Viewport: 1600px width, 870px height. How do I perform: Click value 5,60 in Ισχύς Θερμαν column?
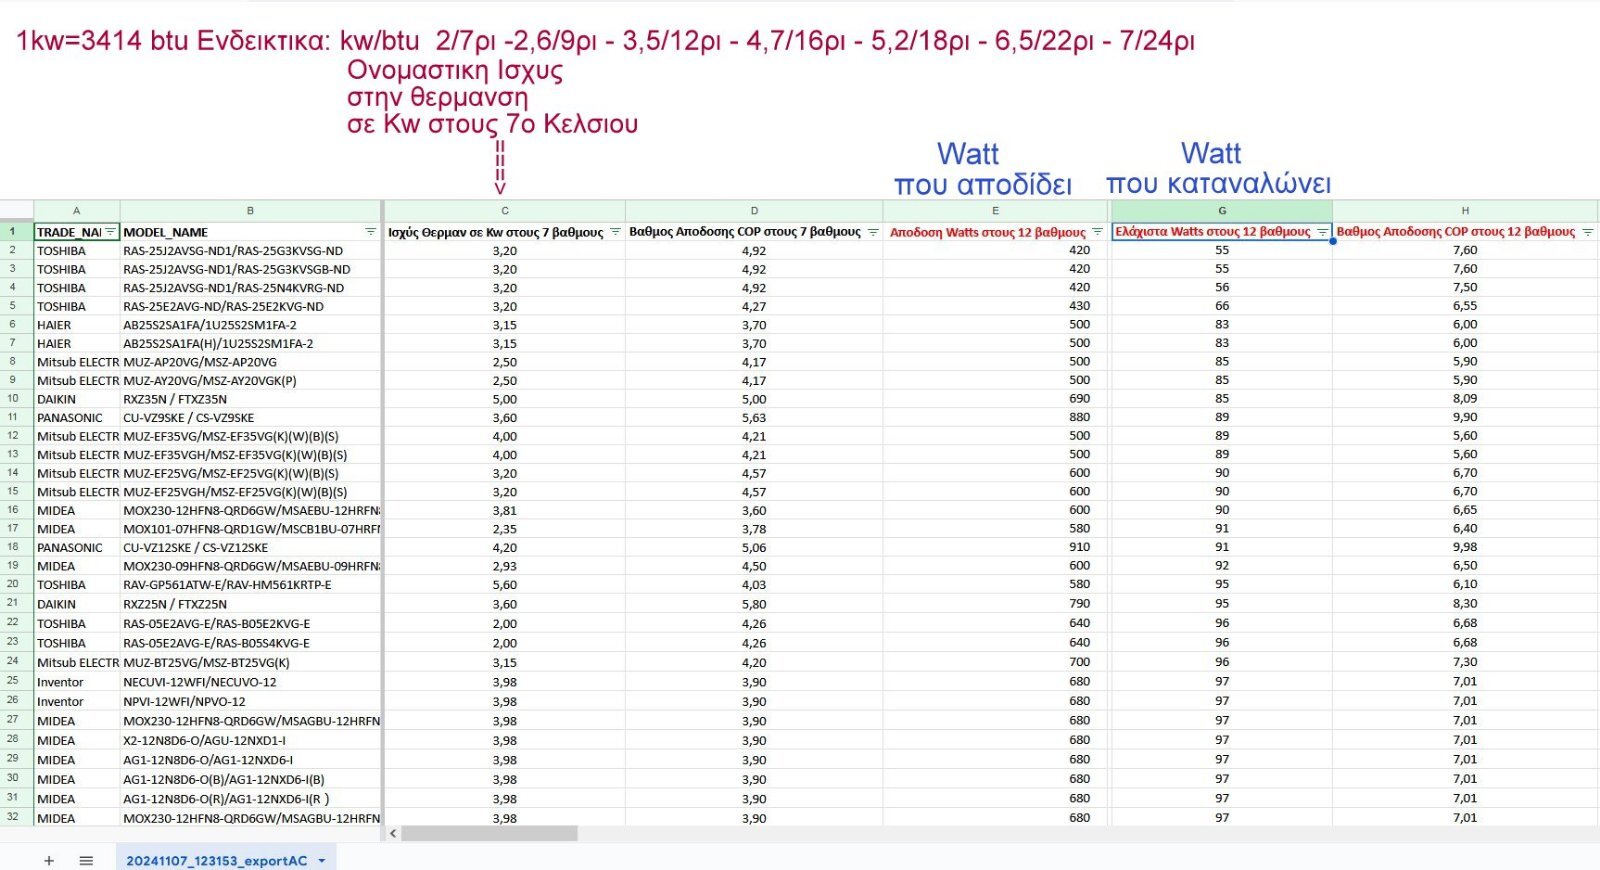pyautogui.click(x=505, y=585)
